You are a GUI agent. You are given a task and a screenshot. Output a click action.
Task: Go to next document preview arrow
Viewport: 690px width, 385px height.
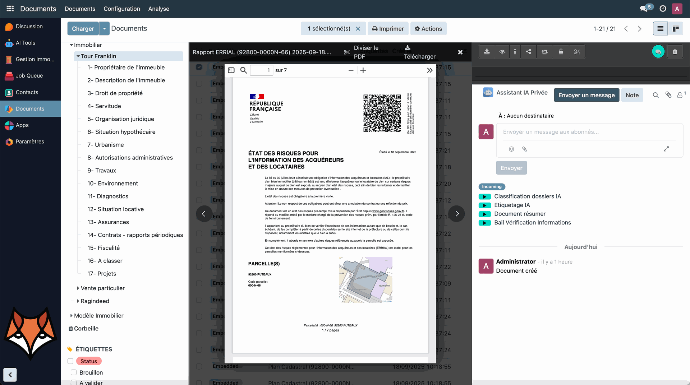pos(457,214)
